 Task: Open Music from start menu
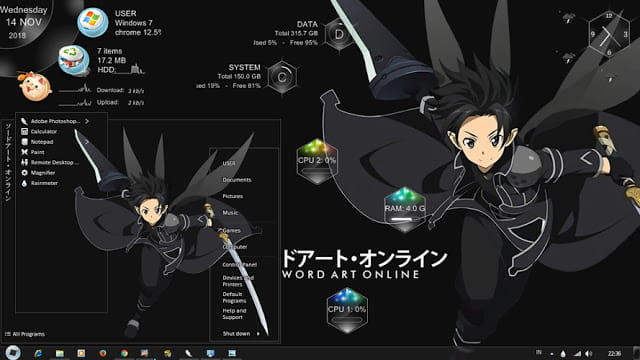click(x=230, y=213)
